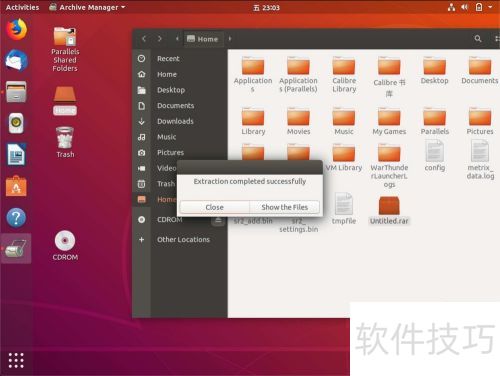
Task: Open the Activities overview
Action: [22, 7]
